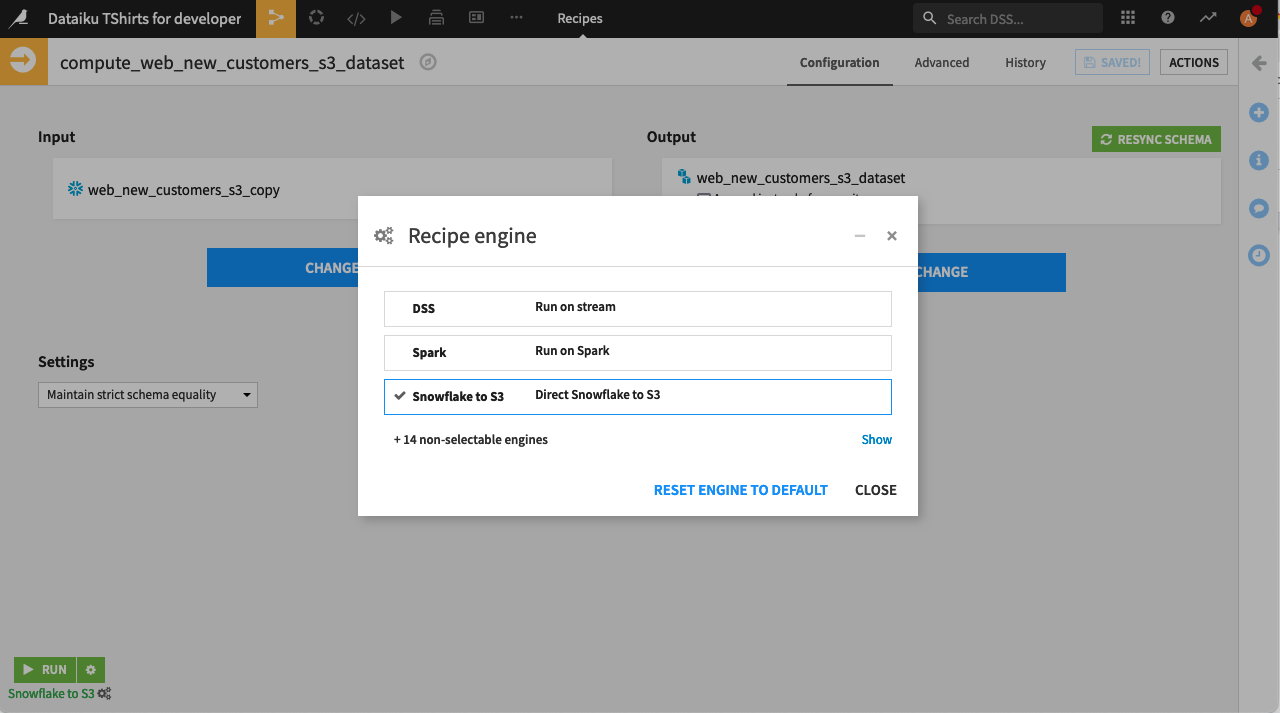Open the Dashboards icon in top navbar
Image resolution: width=1280 pixels, height=713 pixels.
tap(476, 18)
